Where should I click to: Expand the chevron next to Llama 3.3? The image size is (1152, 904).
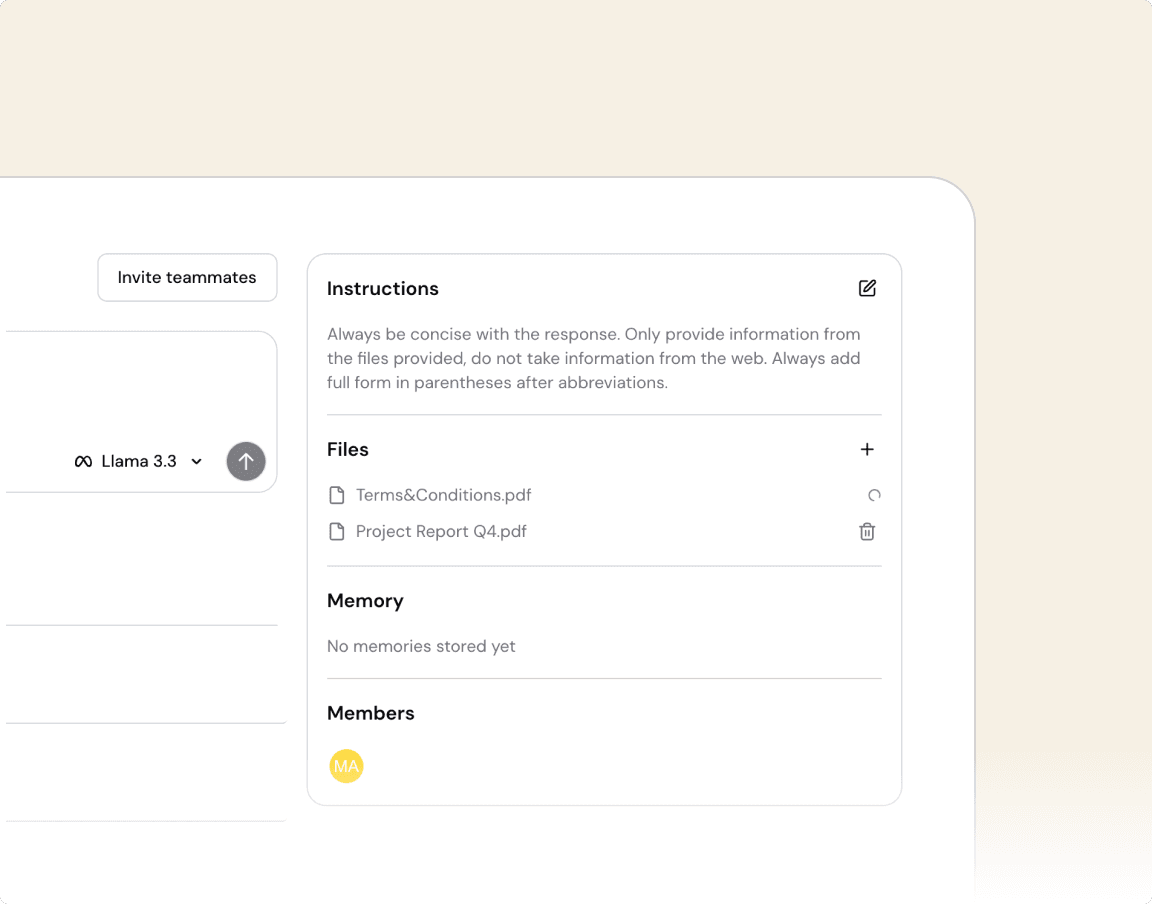click(x=197, y=462)
